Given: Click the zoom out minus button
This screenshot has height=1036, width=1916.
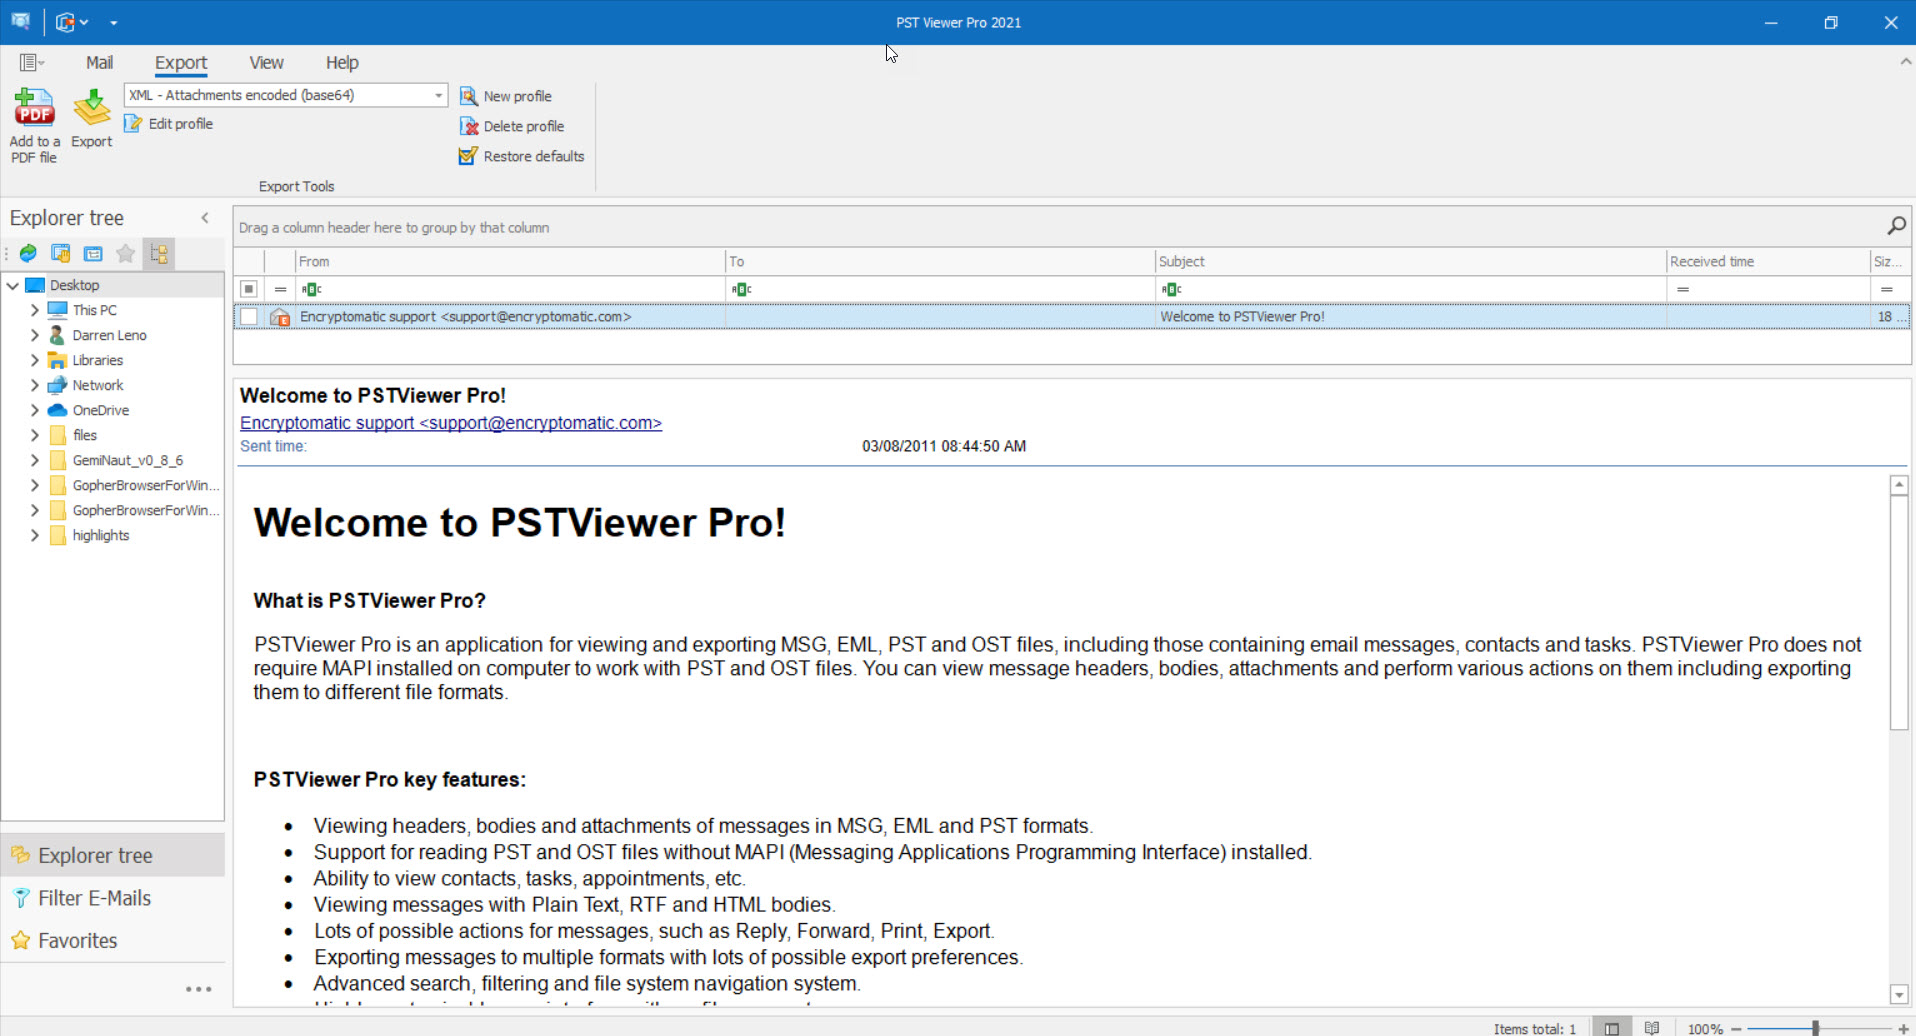Looking at the screenshot, I should point(1737,1028).
